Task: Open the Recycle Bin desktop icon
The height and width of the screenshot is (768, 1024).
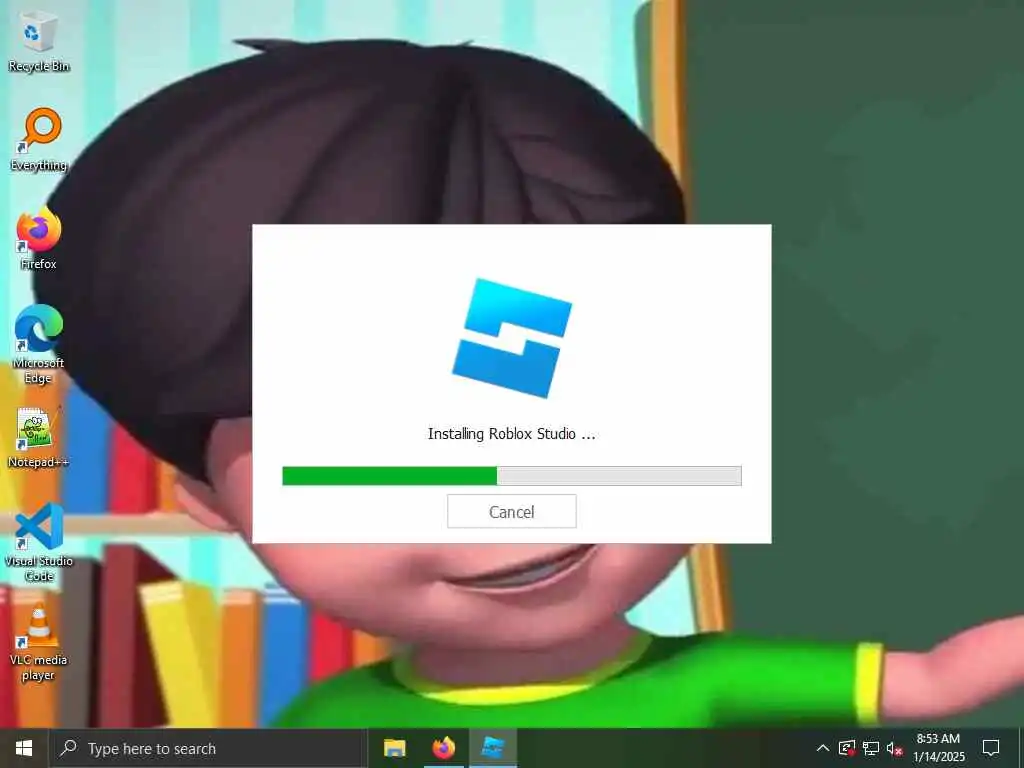Action: [x=39, y=41]
